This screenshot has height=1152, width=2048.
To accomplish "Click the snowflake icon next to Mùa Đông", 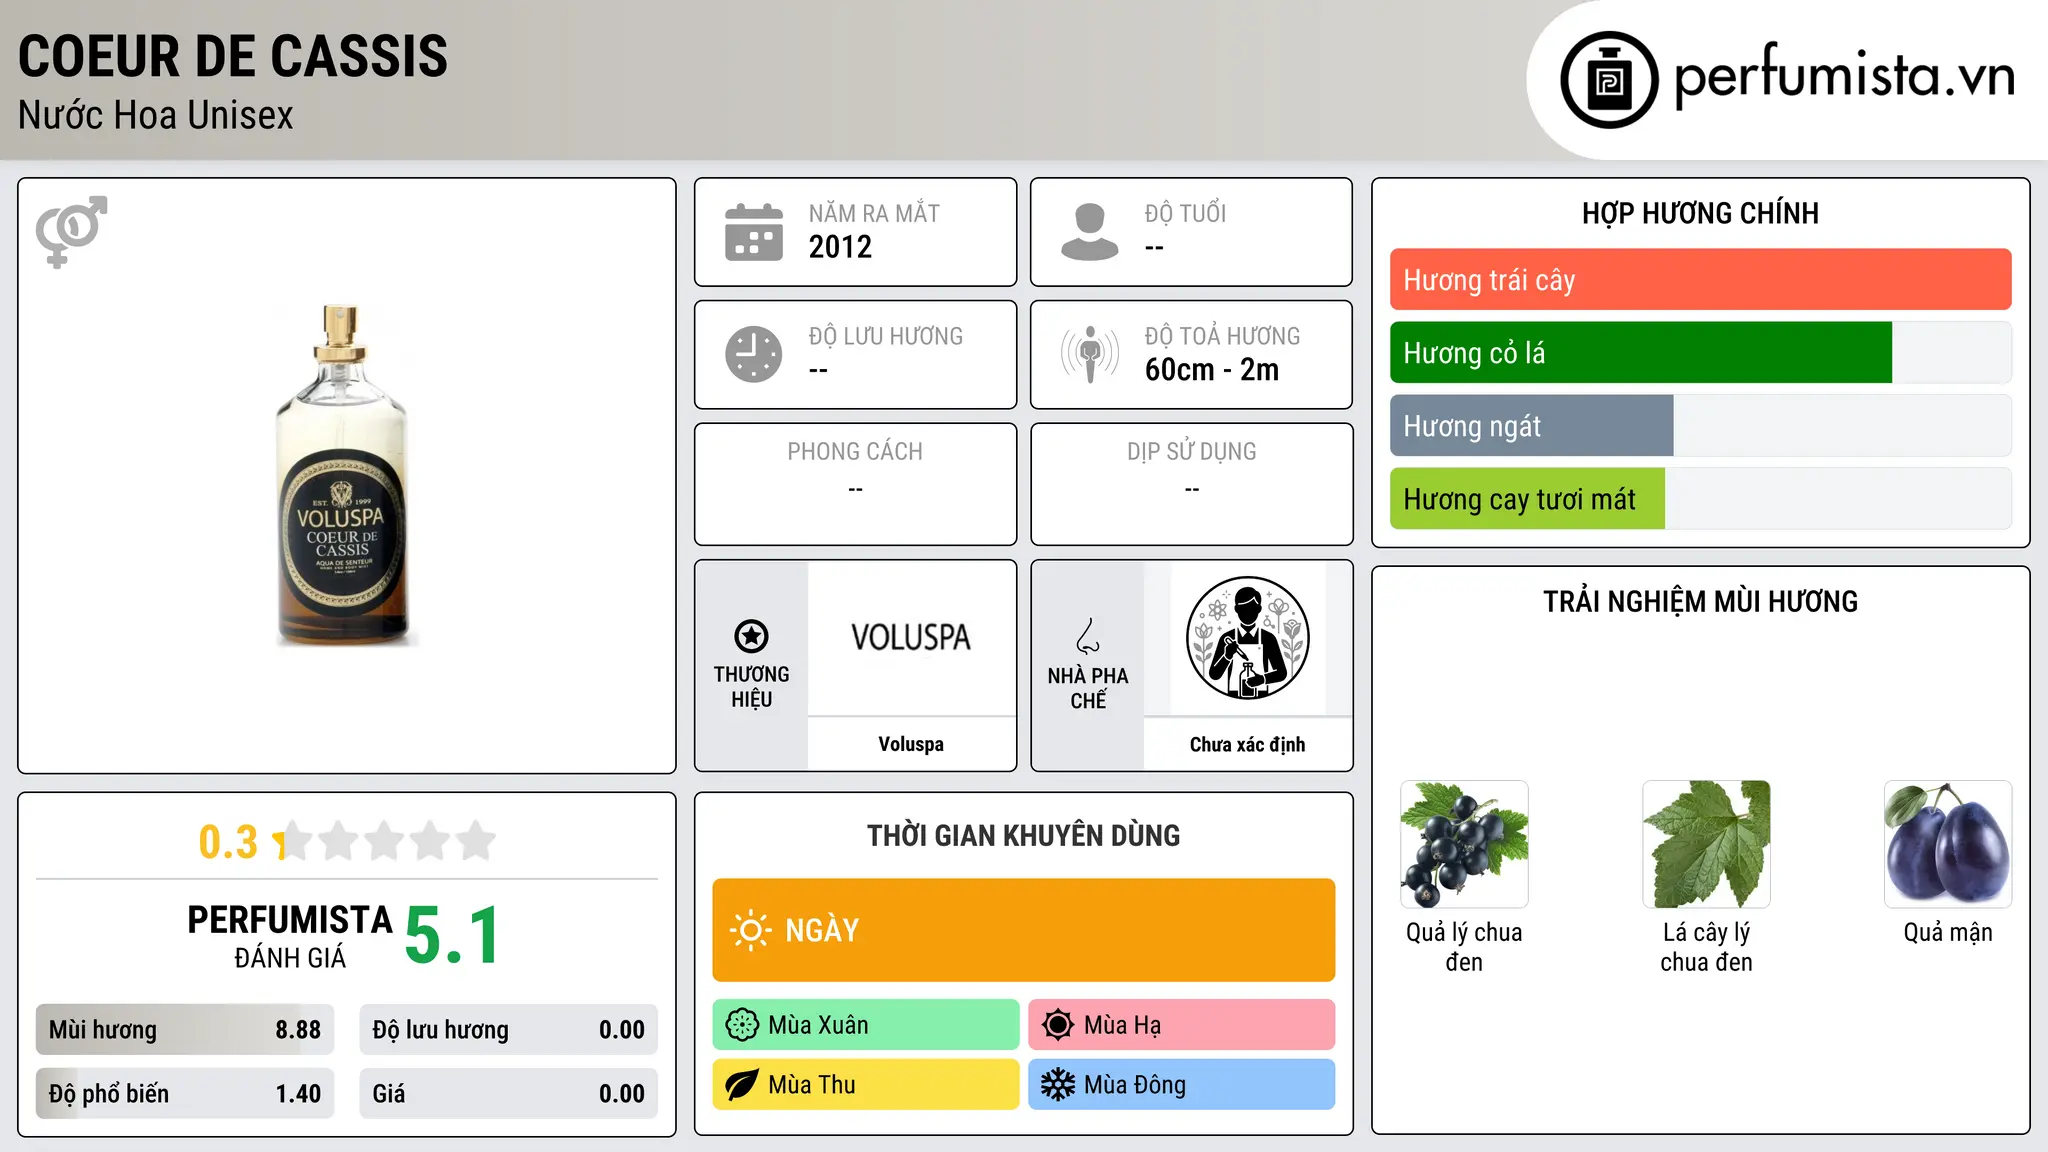I will 1057,1085.
